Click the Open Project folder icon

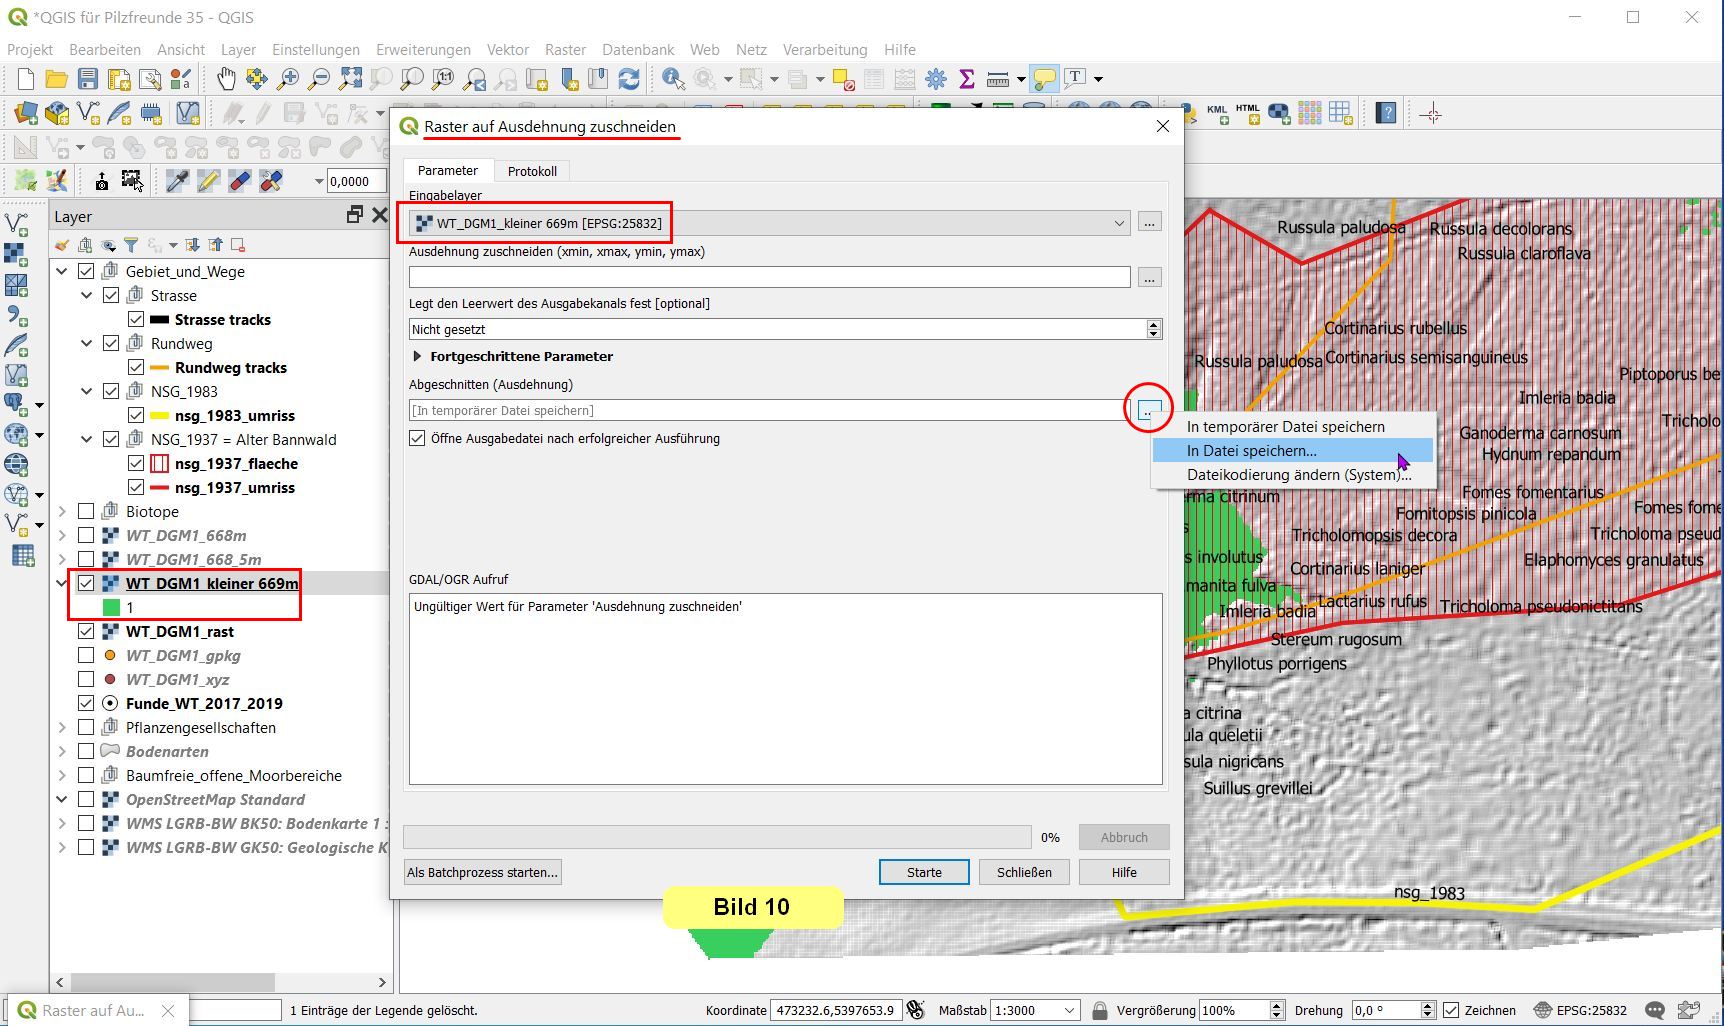(57, 79)
